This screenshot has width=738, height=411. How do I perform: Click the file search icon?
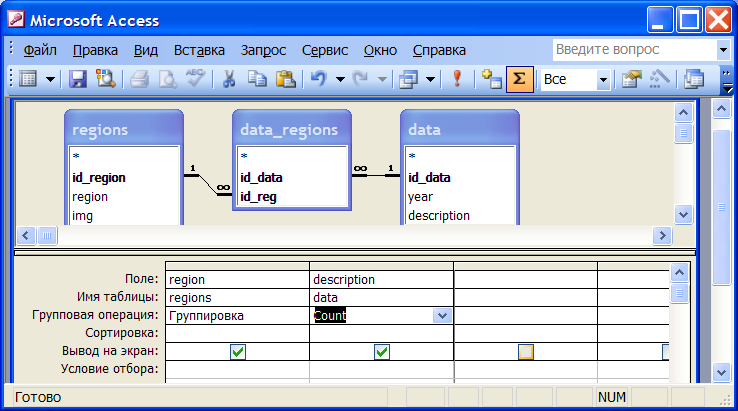106,79
